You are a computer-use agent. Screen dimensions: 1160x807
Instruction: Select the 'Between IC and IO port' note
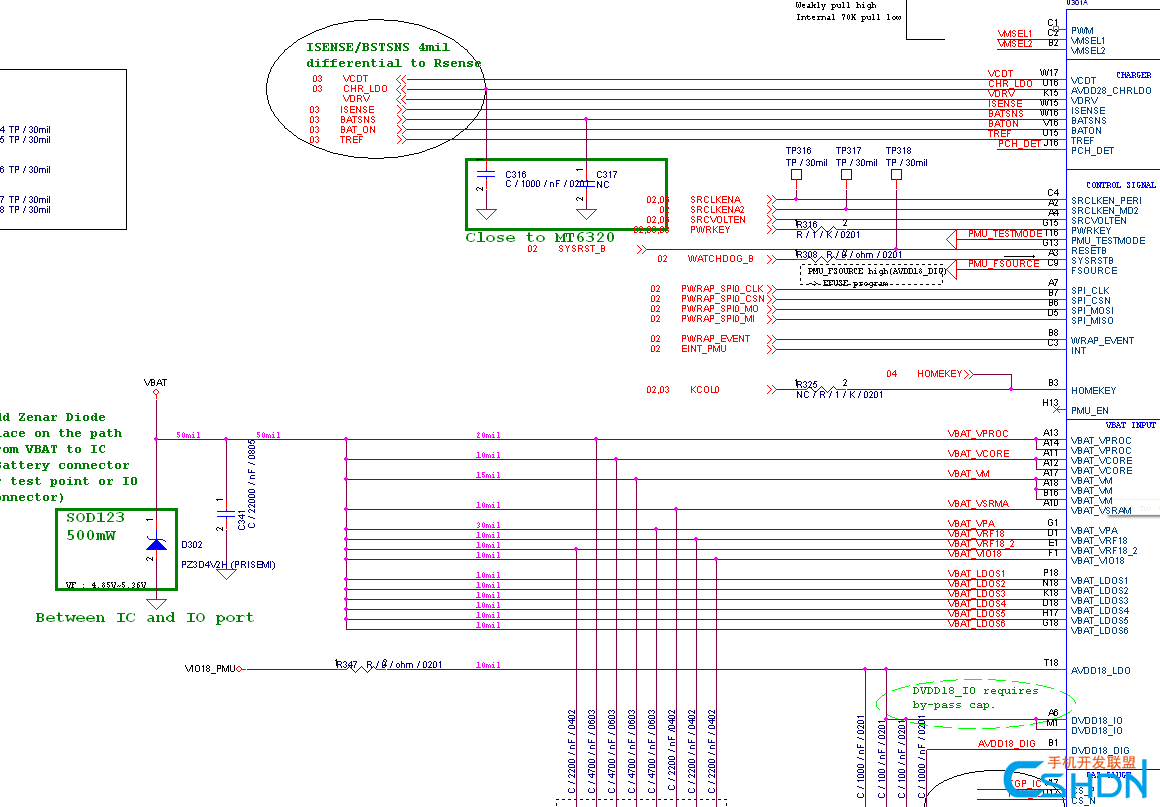coord(144,618)
